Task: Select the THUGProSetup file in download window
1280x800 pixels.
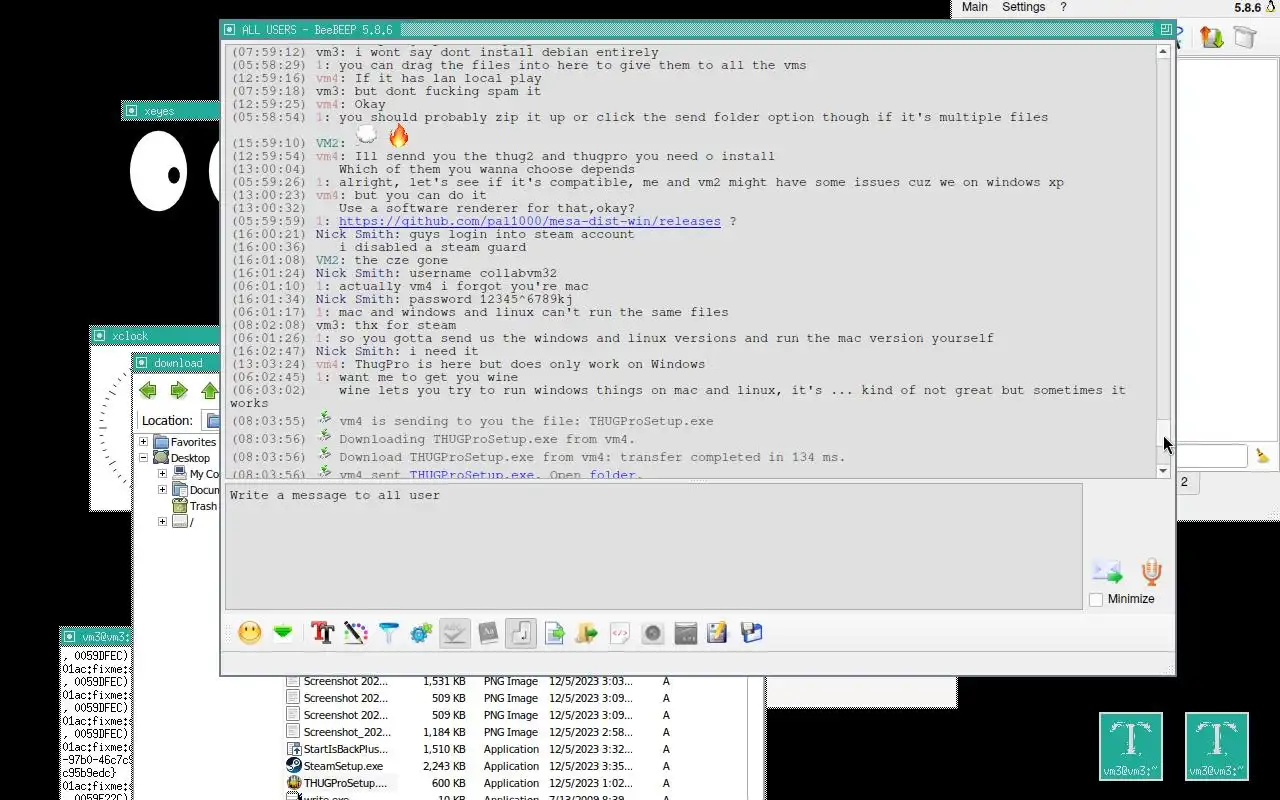Action: (345, 783)
